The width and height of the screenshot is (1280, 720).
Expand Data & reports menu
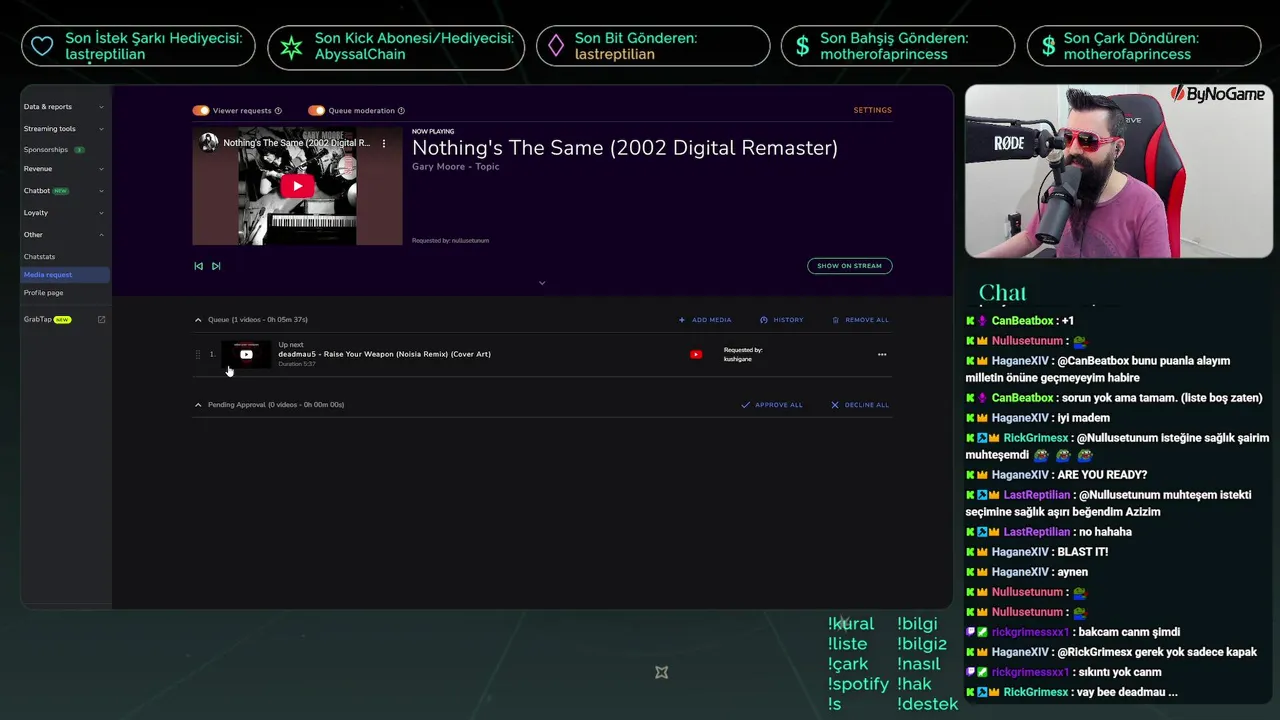coord(64,107)
